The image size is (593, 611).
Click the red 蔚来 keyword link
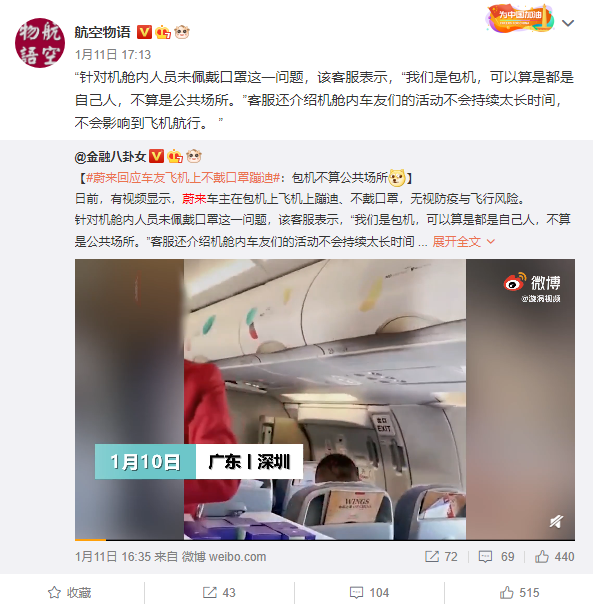tap(194, 199)
